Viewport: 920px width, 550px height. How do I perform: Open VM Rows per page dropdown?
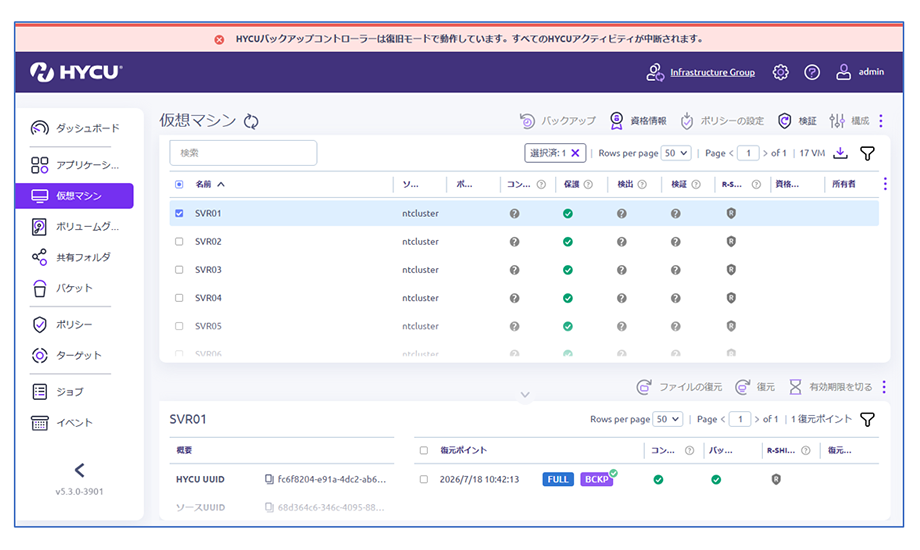click(x=675, y=153)
